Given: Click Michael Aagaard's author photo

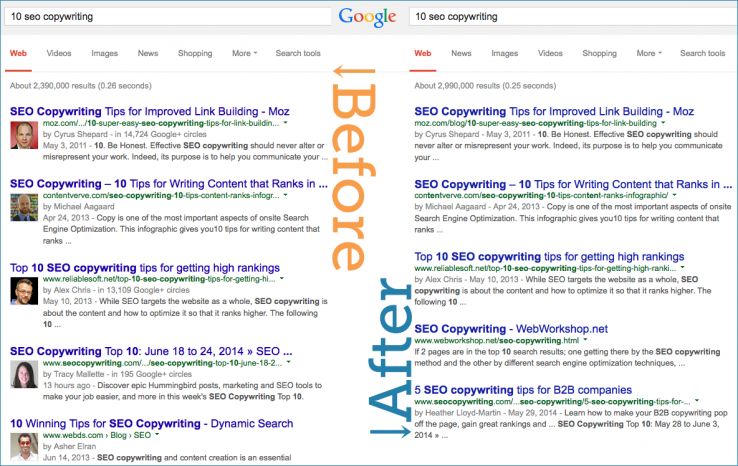Looking at the screenshot, I should (x=24, y=206).
